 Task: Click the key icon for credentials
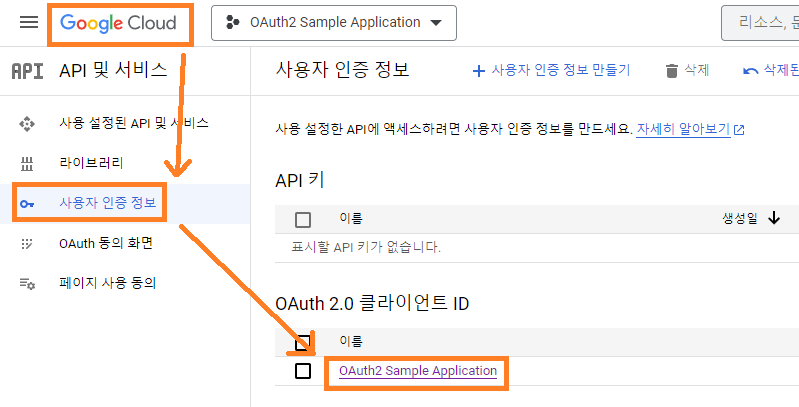coord(27,204)
